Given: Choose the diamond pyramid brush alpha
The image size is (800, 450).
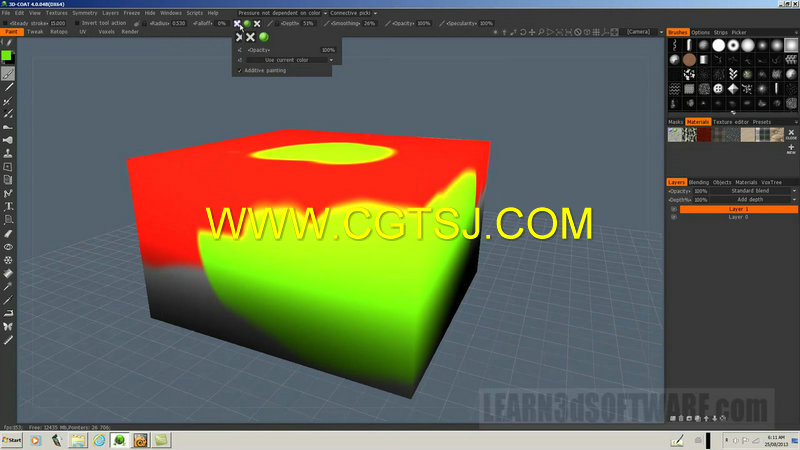Looking at the screenshot, I should (x=733, y=89).
